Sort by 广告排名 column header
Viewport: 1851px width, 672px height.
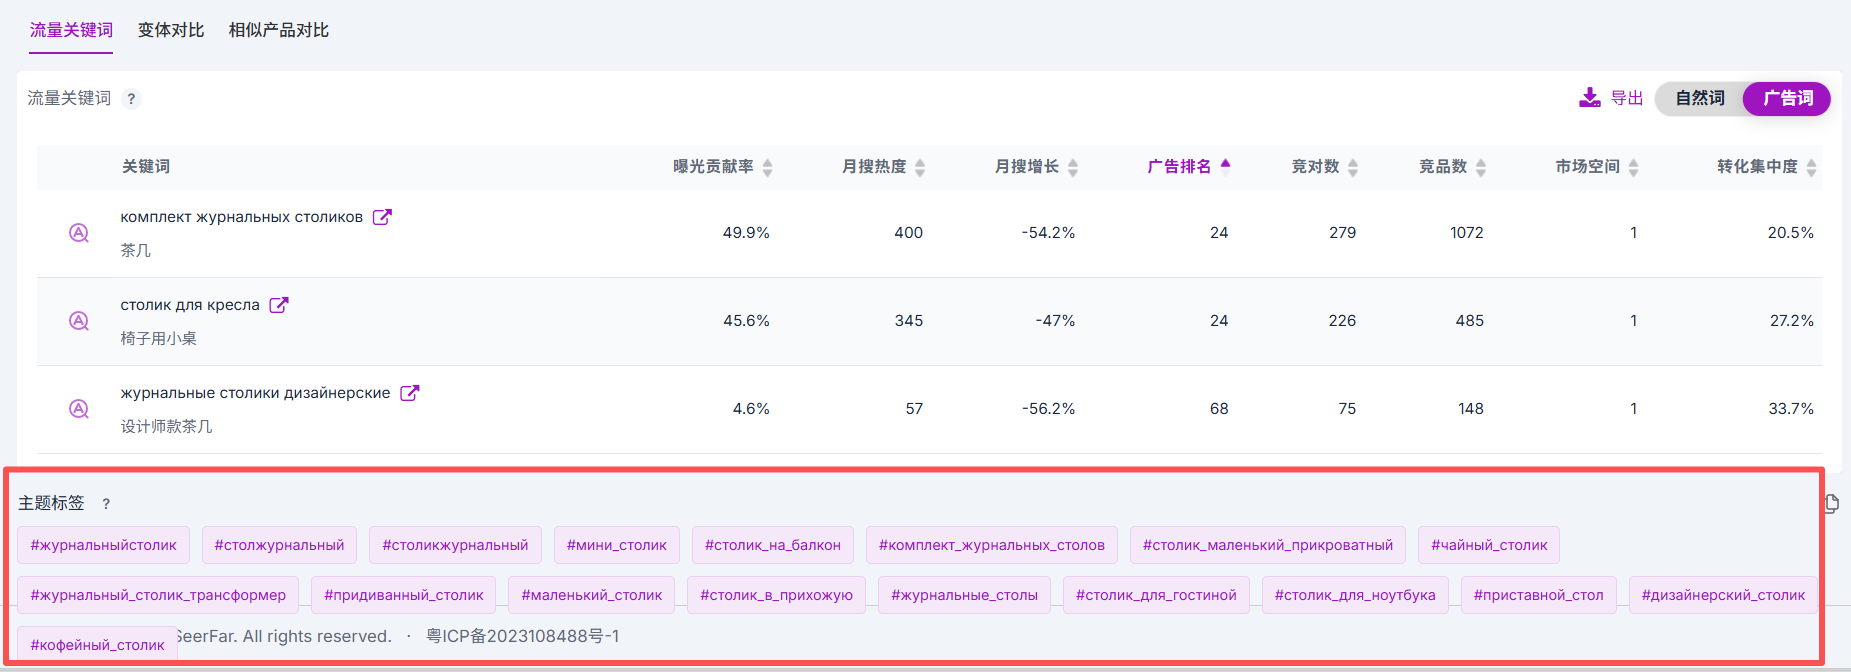(x=1188, y=167)
